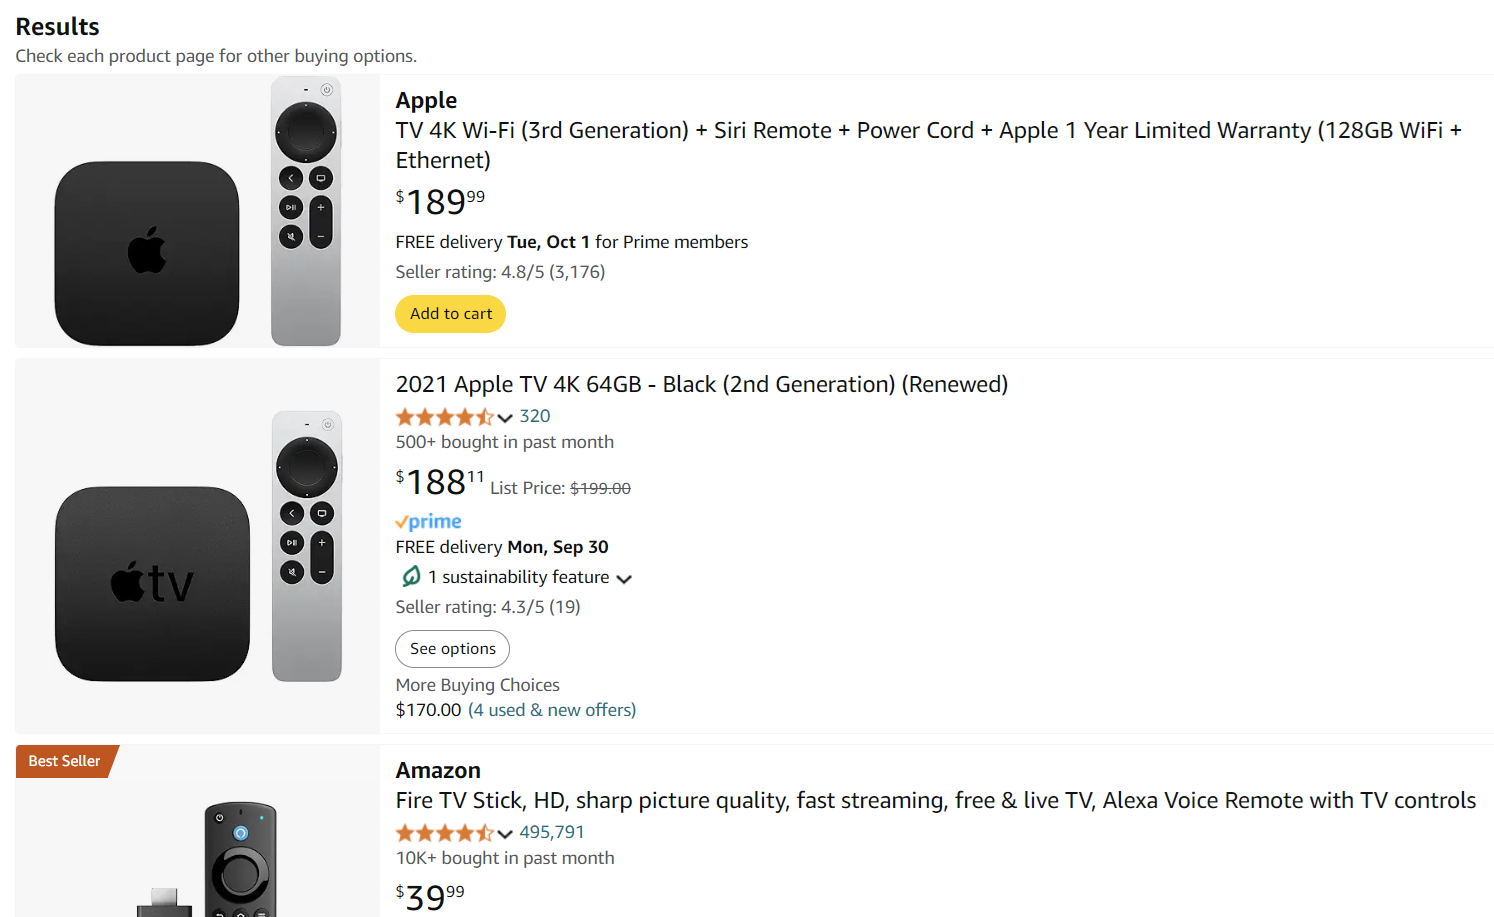
Task: Click See options for the renewed Apple TV
Action: pos(452,648)
